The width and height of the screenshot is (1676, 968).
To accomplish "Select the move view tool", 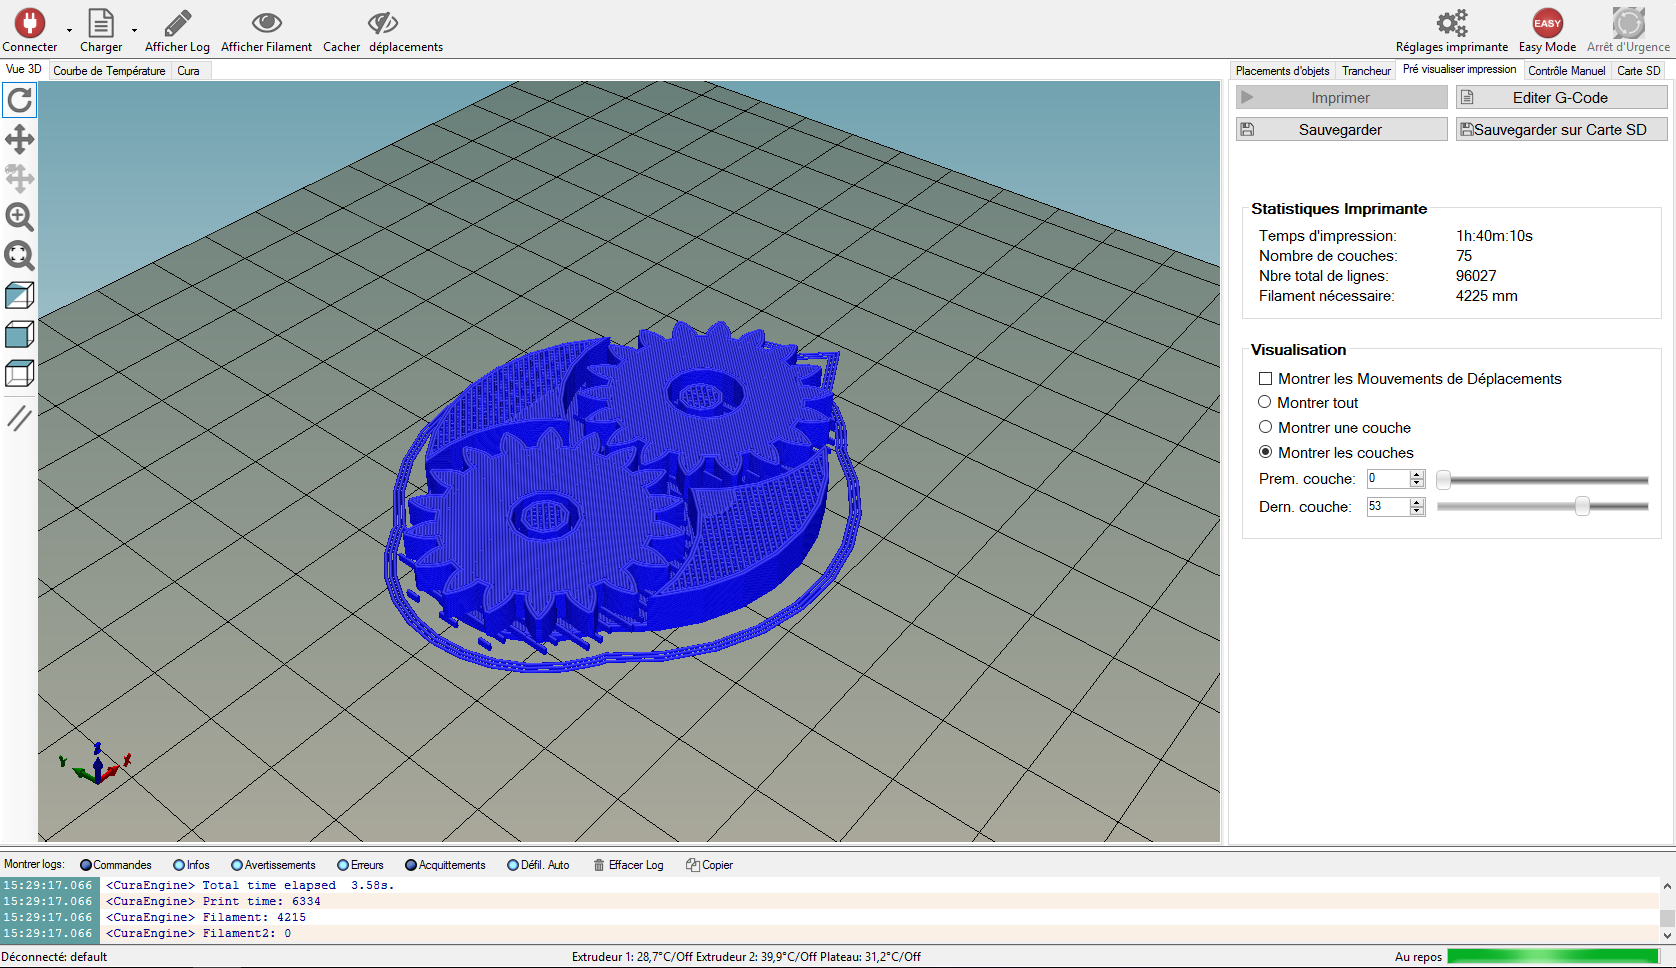I will click(20, 139).
